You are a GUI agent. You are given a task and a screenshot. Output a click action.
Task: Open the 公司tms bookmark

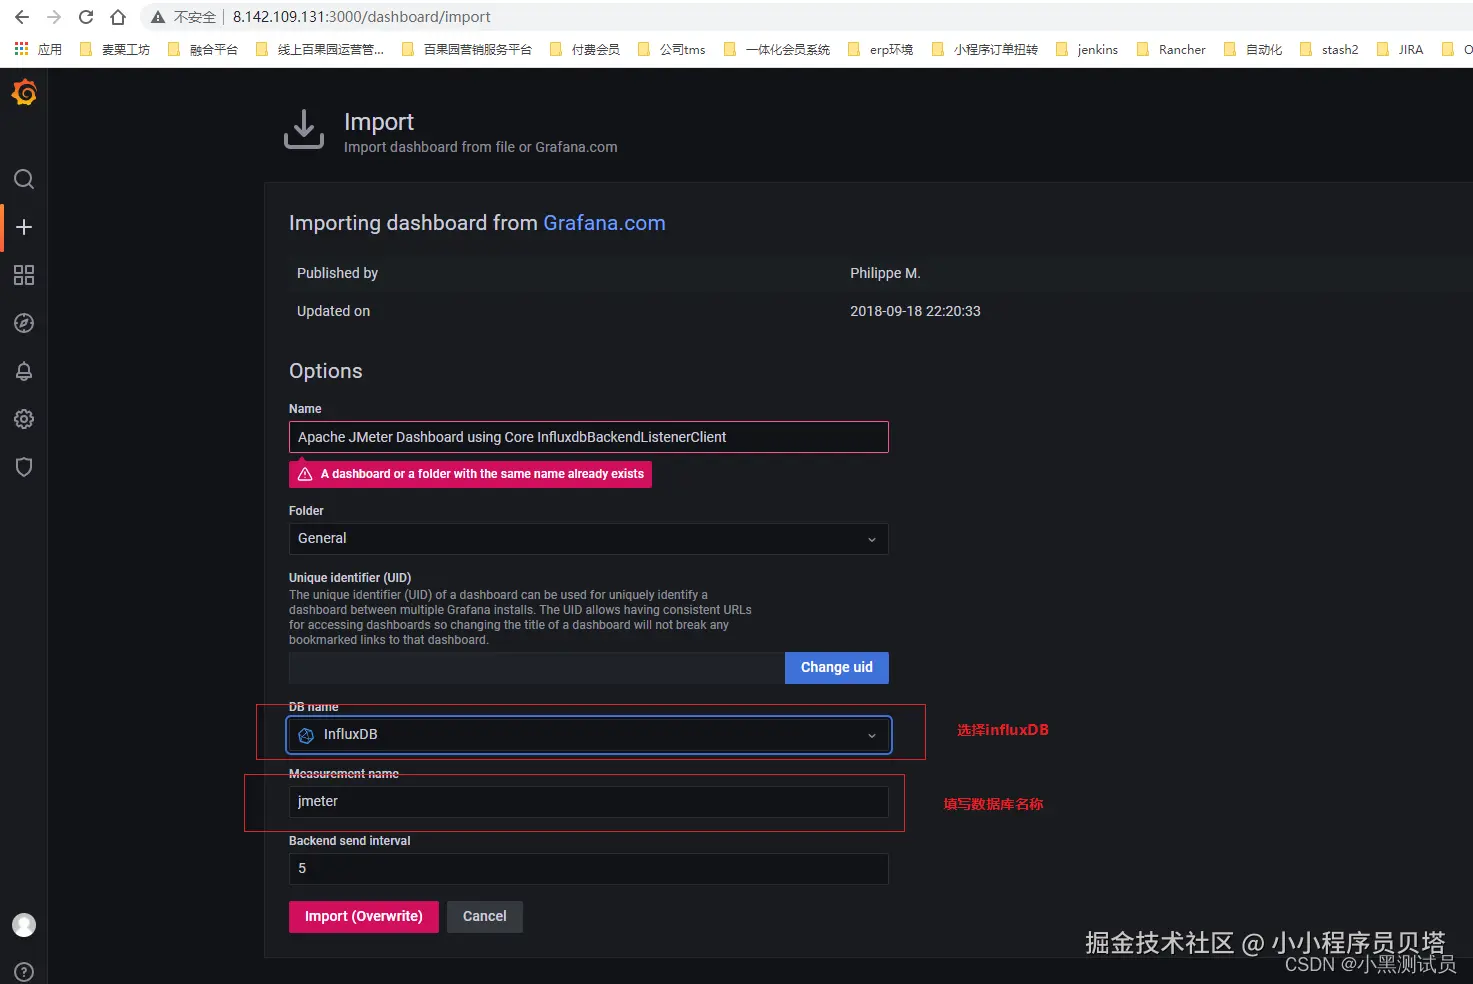coord(671,49)
